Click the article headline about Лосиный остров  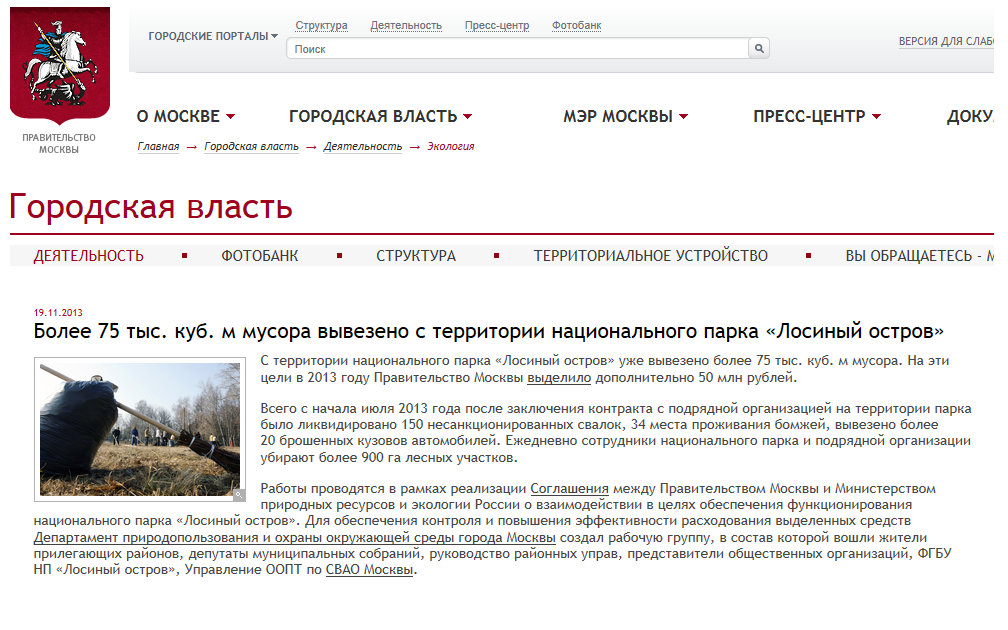tap(489, 332)
